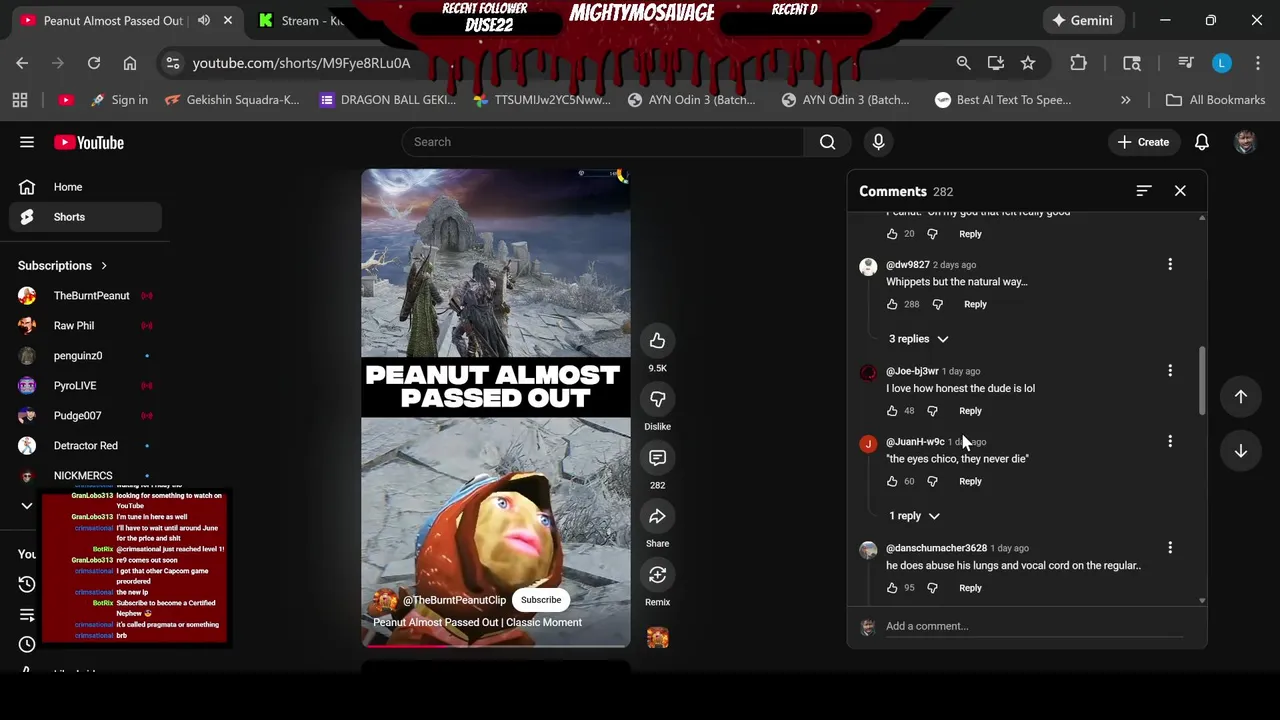This screenshot has height=720, width=1280.
Task: Click the browser address bar URL
Action: tap(301, 63)
